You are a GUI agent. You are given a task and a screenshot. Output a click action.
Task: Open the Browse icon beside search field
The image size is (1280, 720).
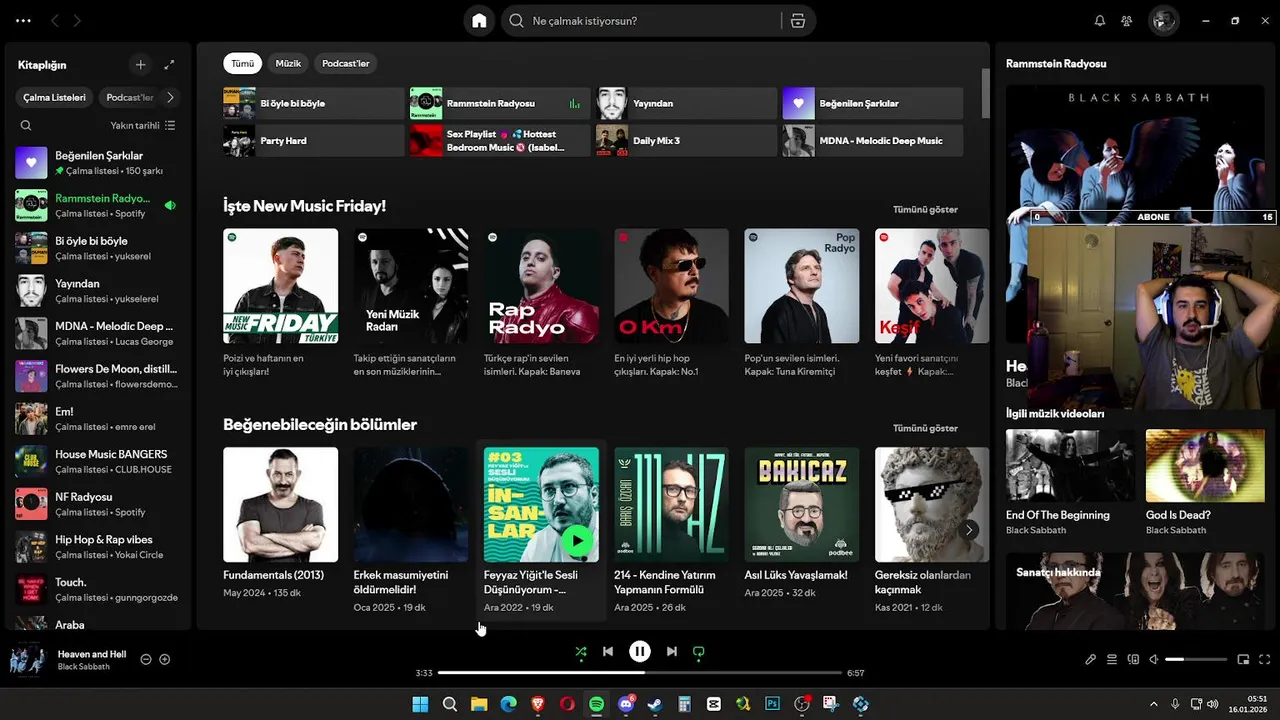pos(797,21)
